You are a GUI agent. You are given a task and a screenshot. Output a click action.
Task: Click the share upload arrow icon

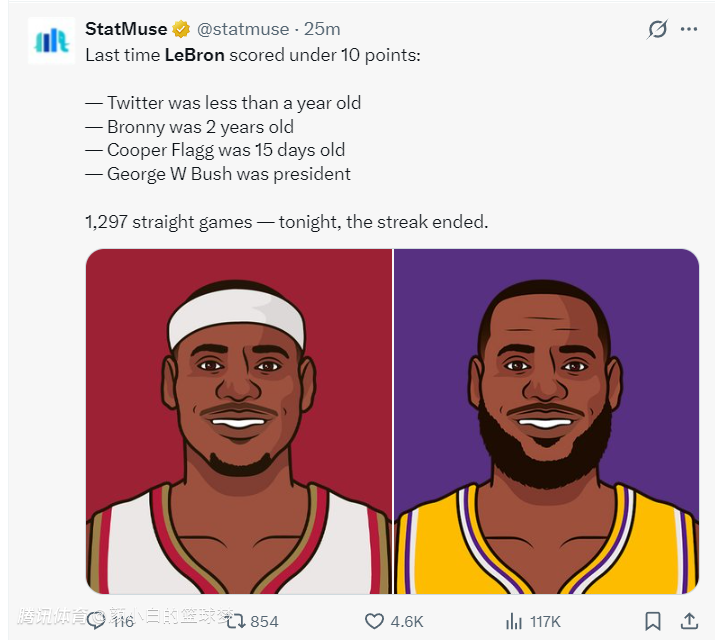(689, 621)
